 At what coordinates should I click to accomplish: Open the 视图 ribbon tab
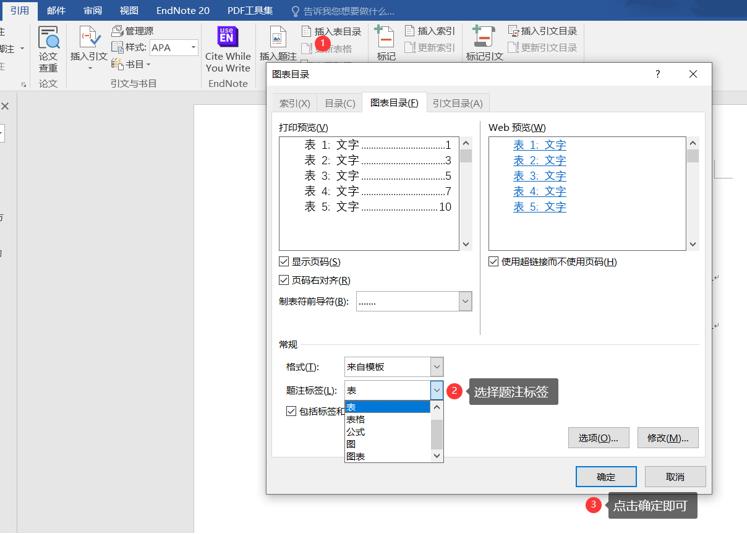tap(129, 10)
